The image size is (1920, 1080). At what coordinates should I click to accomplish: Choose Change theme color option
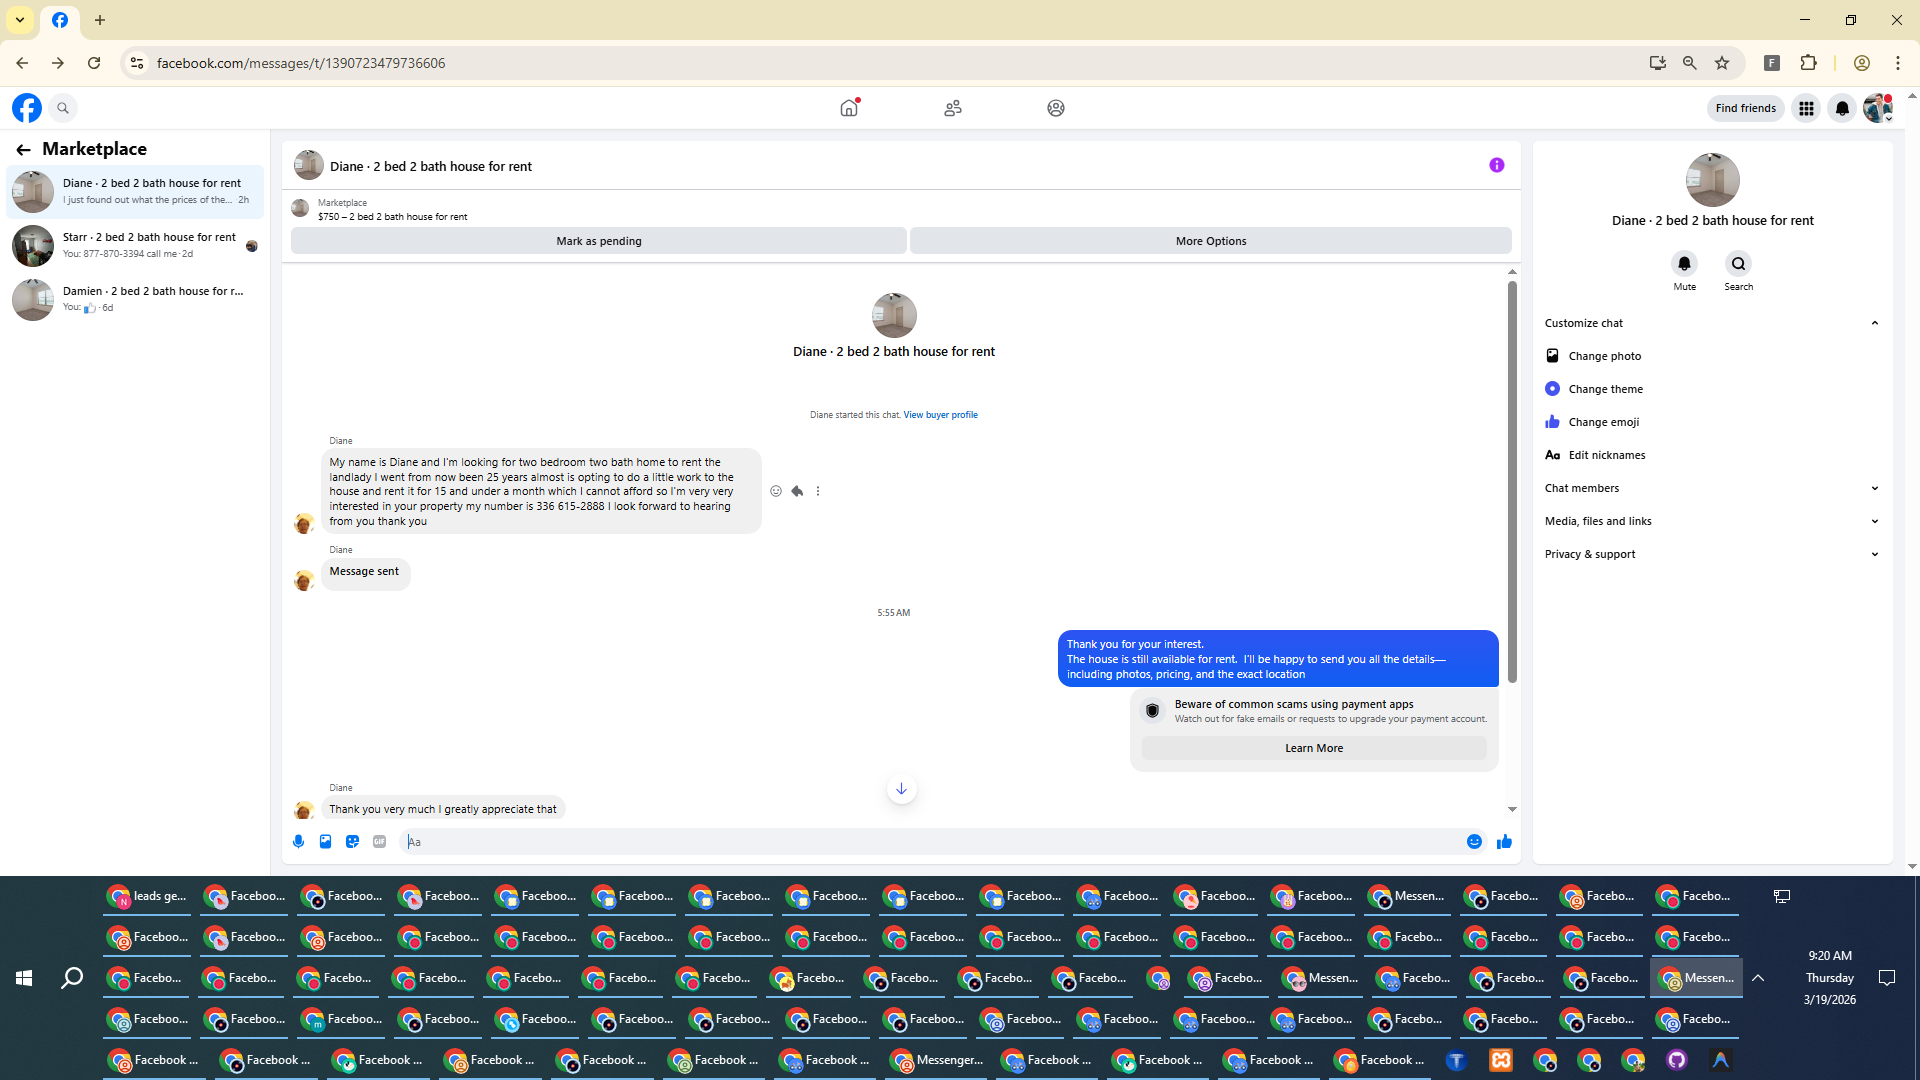1604,389
